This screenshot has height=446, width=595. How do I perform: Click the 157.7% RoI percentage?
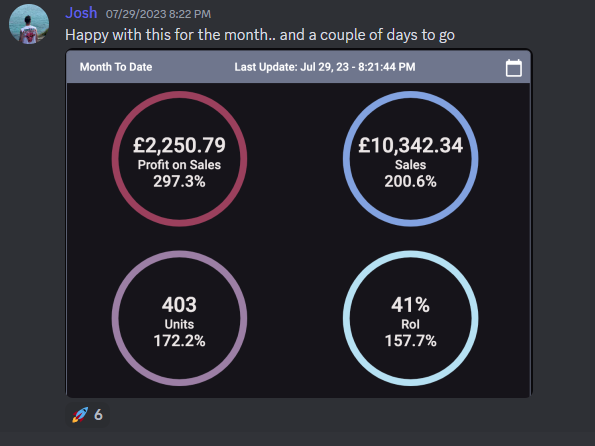(410, 341)
